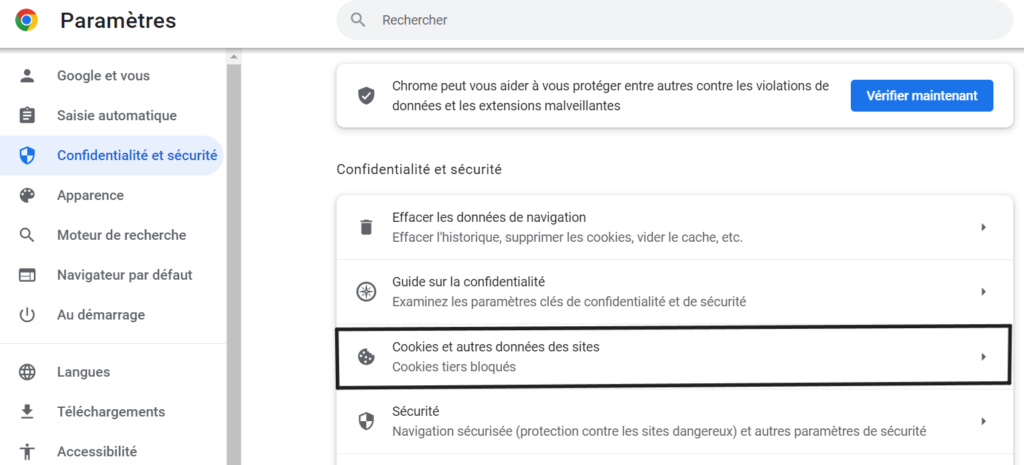This screenshot has width=1024, height=465.
Task: Click the Rechercher settings search field
Action: pos(675,20)
